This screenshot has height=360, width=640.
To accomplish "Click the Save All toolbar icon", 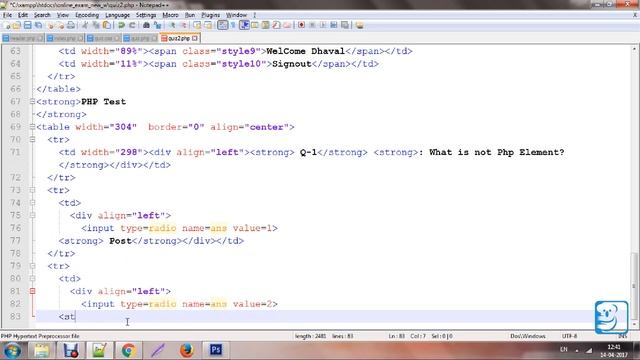I will 38,25.
